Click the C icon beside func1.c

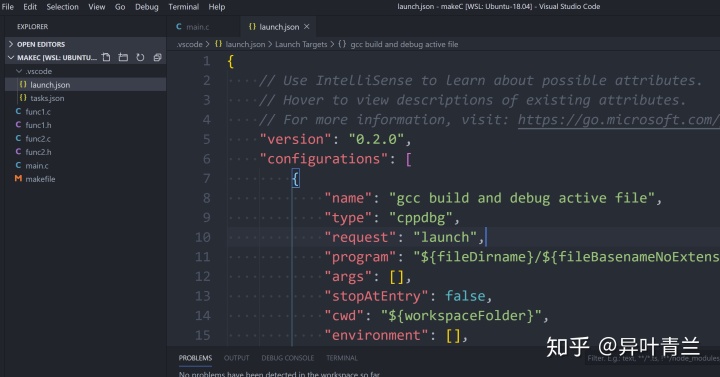point(18,112)
